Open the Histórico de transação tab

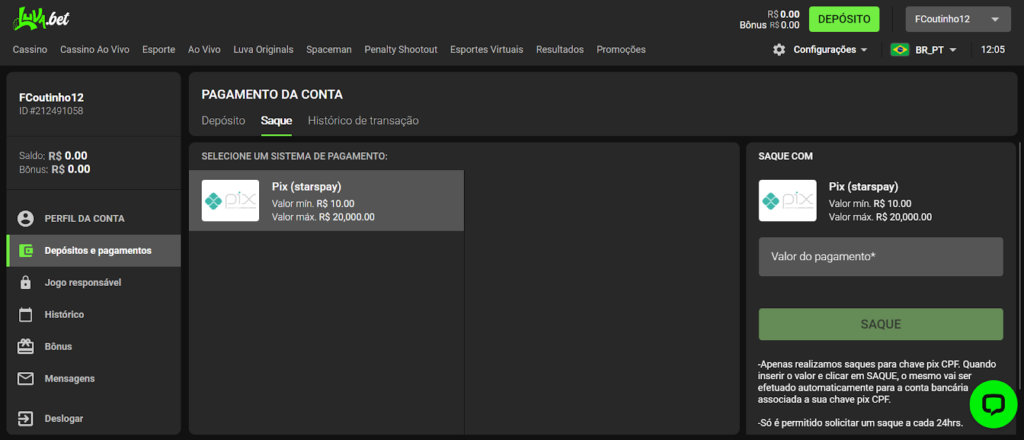363,120
